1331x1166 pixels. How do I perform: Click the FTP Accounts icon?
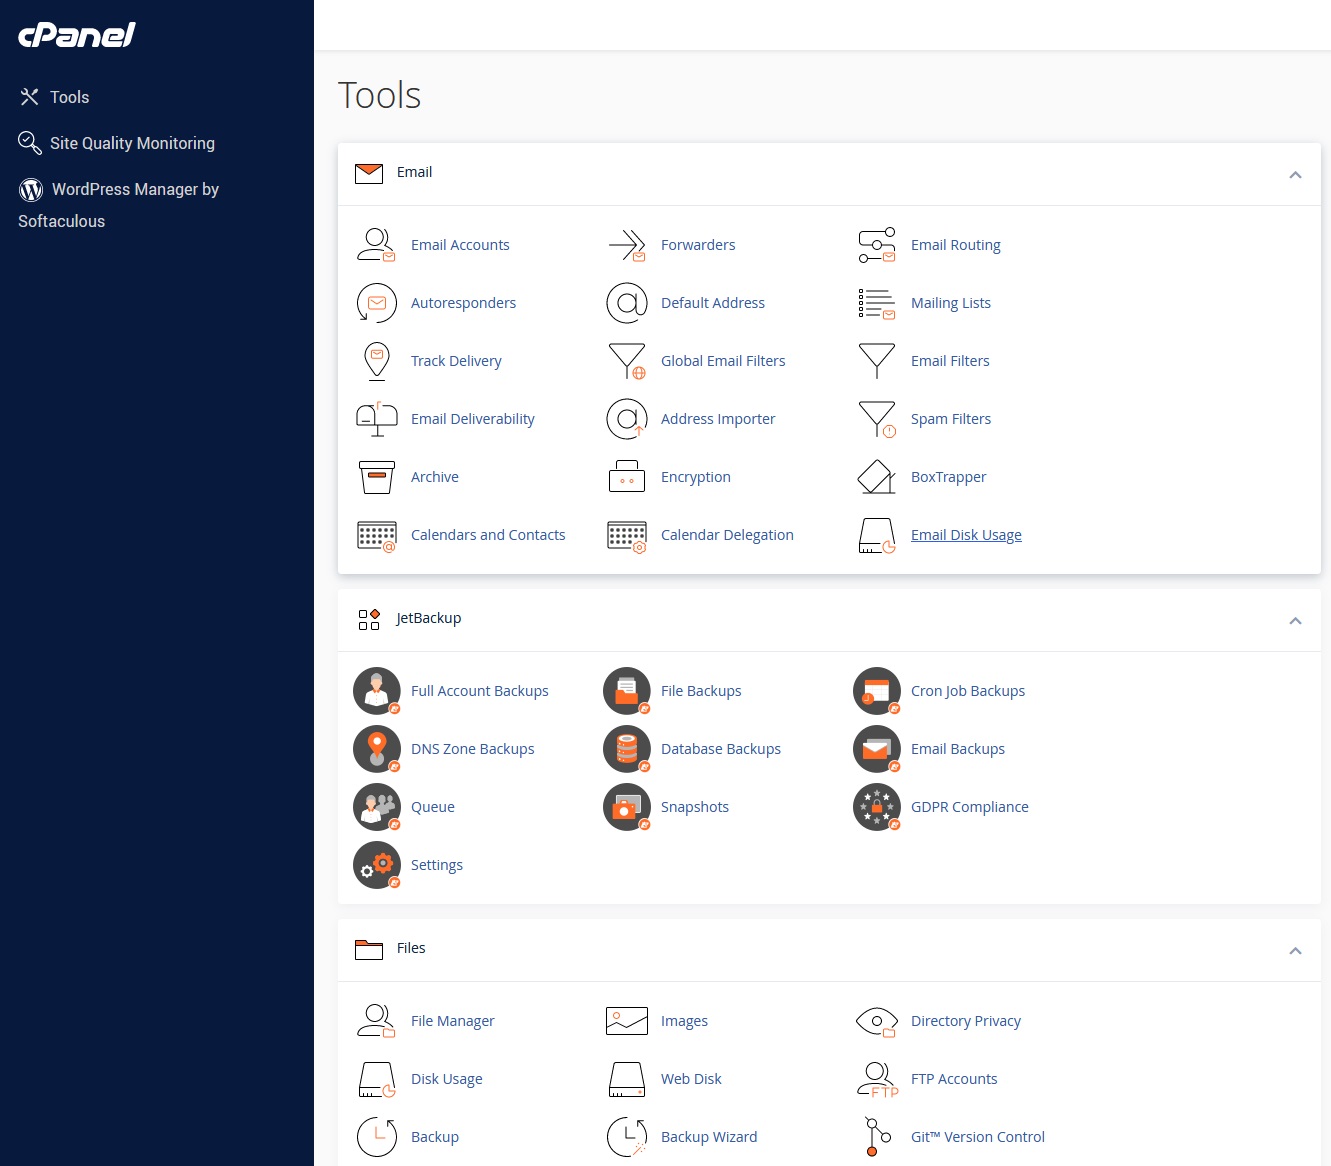point(877,1079)
